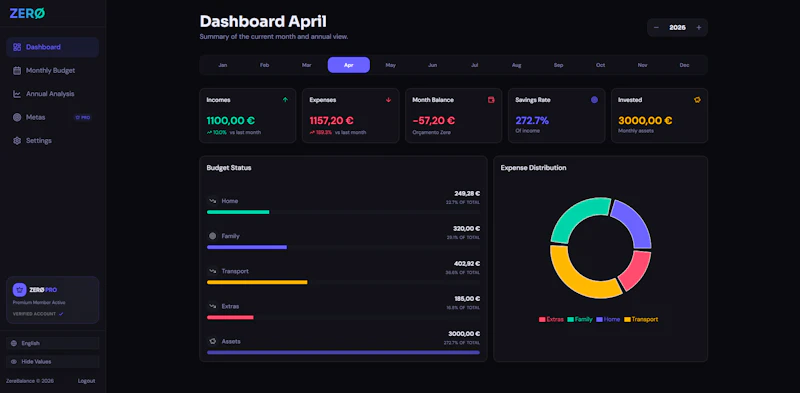800x393 pixels.
Task: Click the purple circle icon on Savings Rate
Action: pyautogui.click(x=594, y=100)
